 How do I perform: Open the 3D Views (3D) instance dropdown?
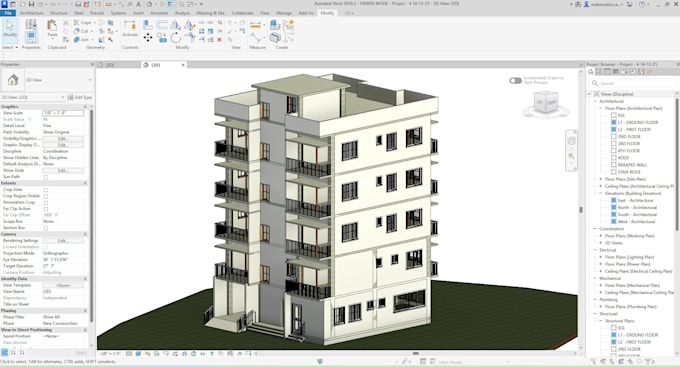pos(63,97)
